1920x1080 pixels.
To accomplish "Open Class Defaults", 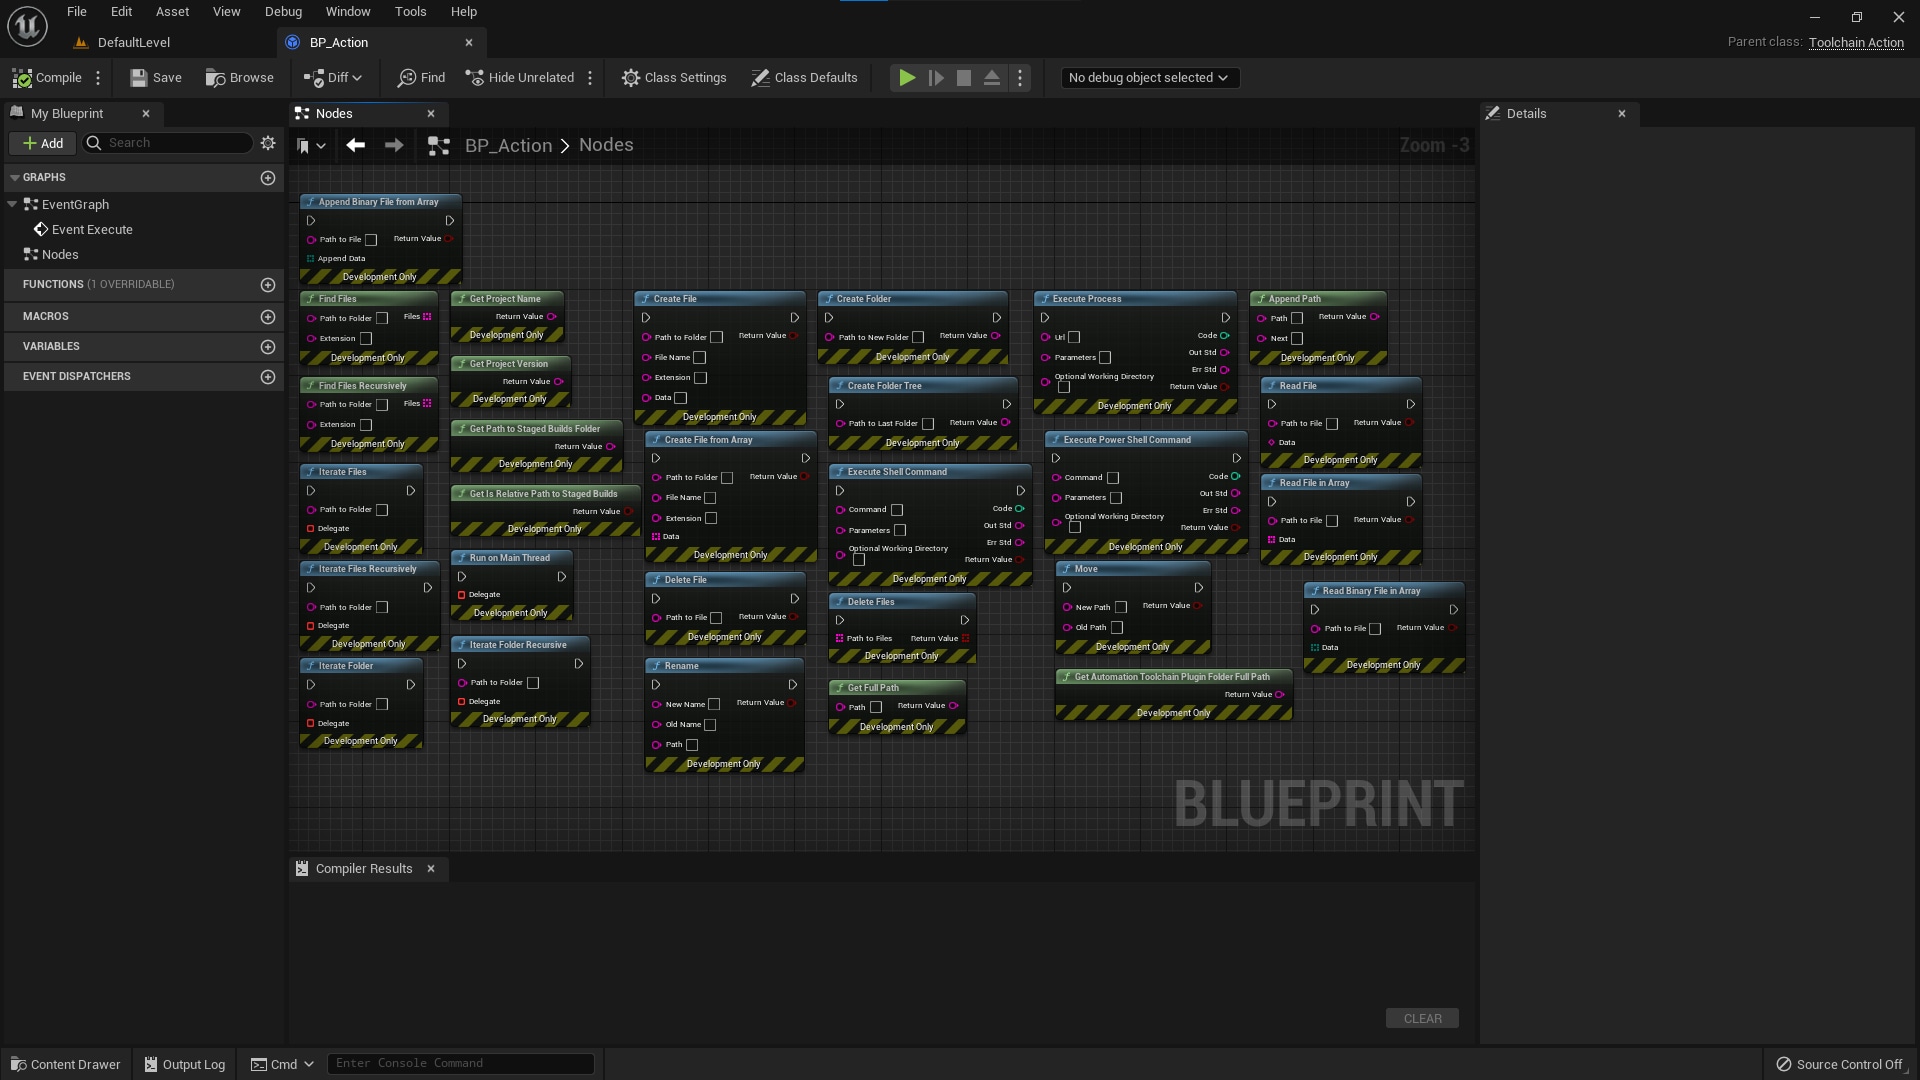I will pos(804,78).
